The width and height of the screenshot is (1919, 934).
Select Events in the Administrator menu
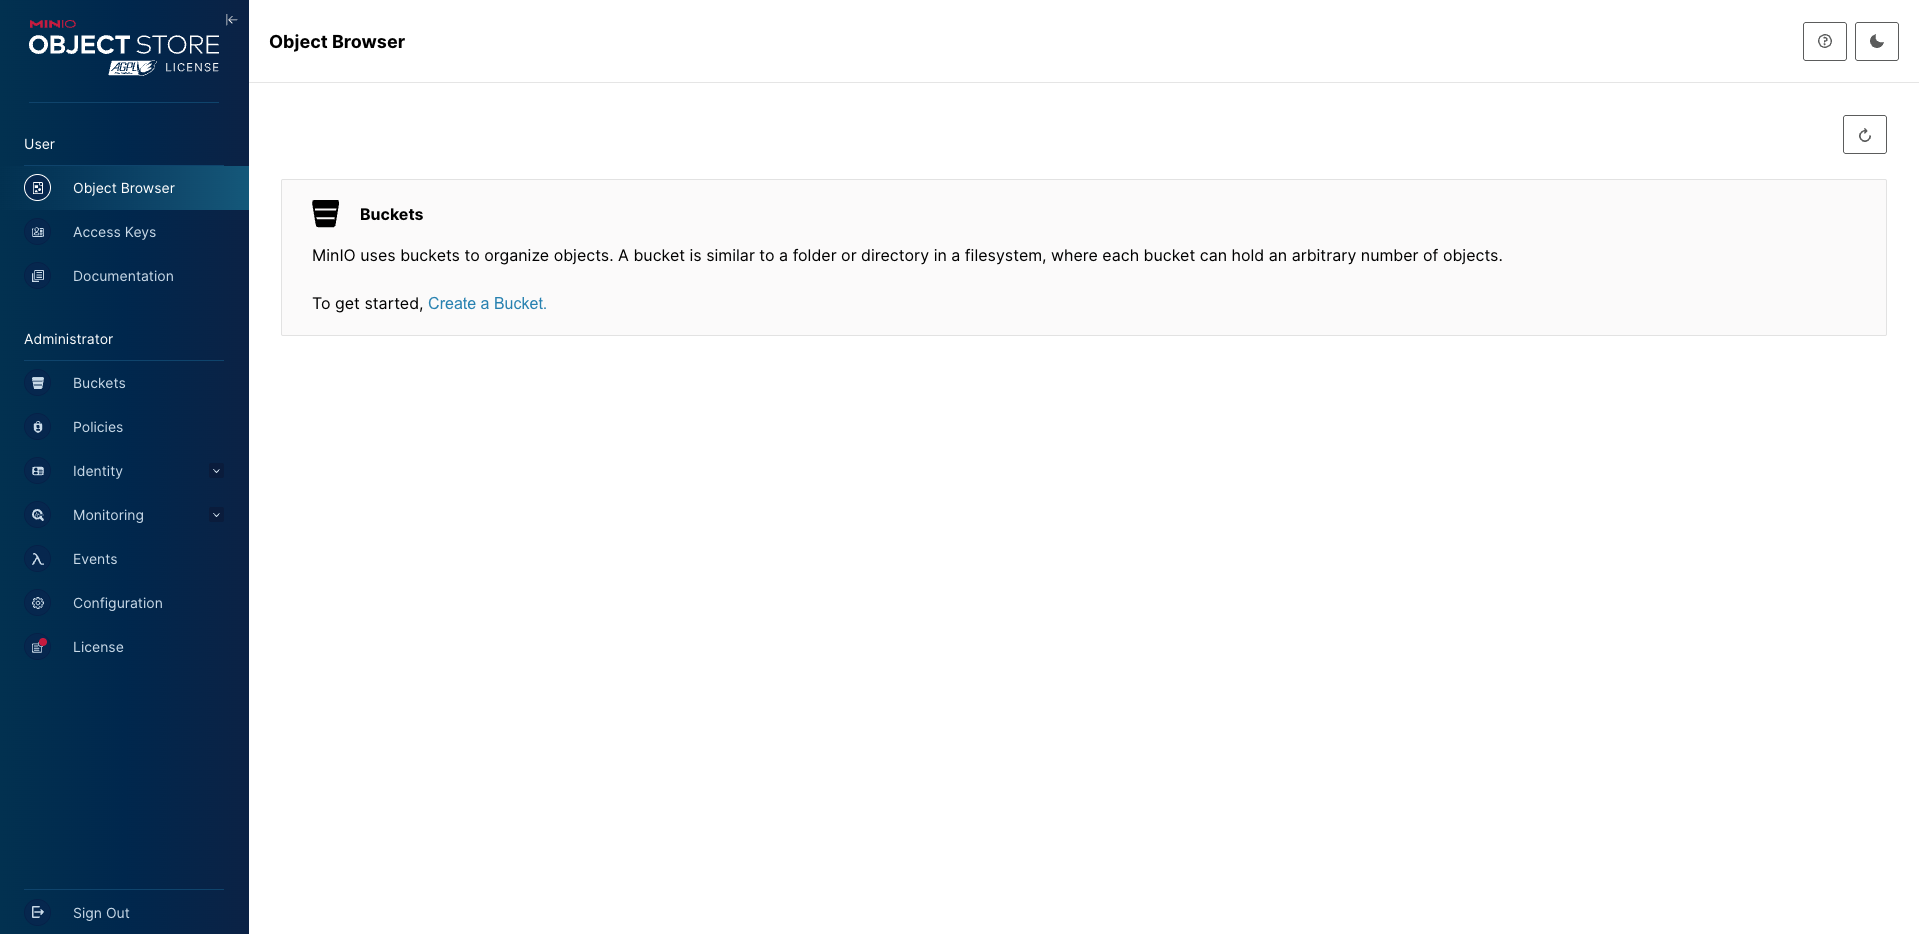tap(124, 559)
